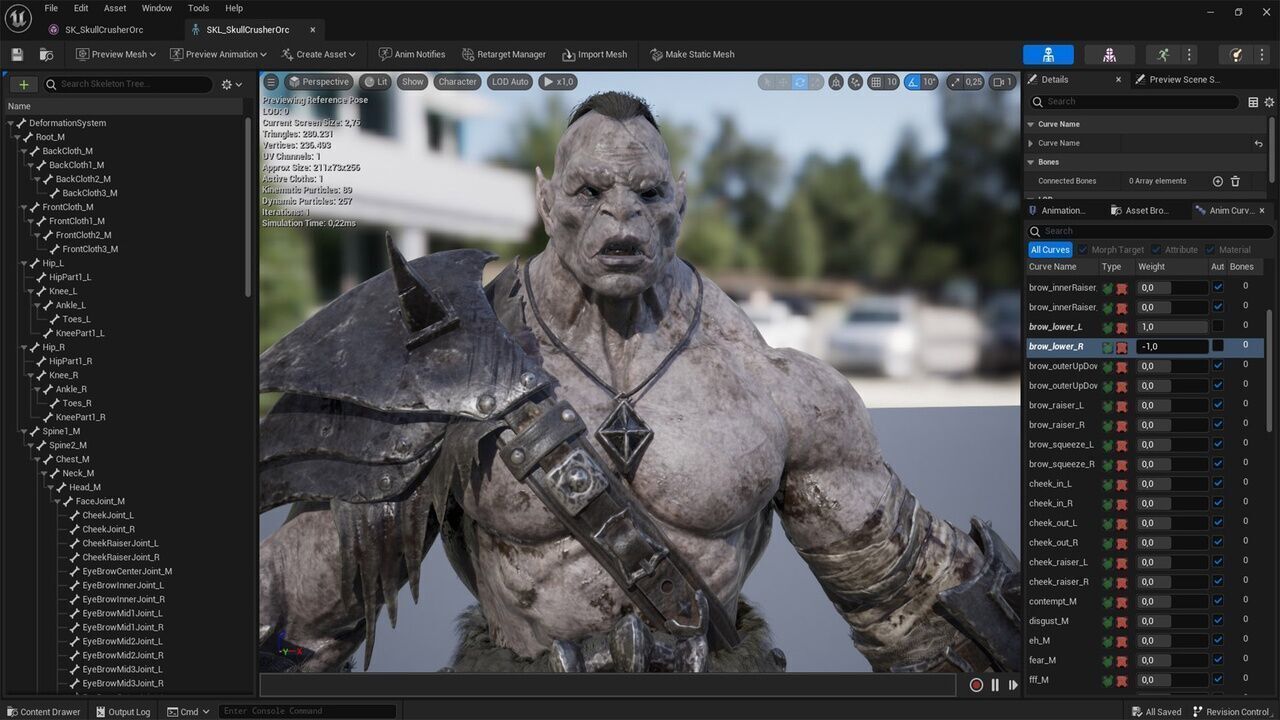The width and height of the screenshot is (1280, 720).
Task: Enable Auto checkbox for brow_lower_L
Action: tap(1218, 326)
